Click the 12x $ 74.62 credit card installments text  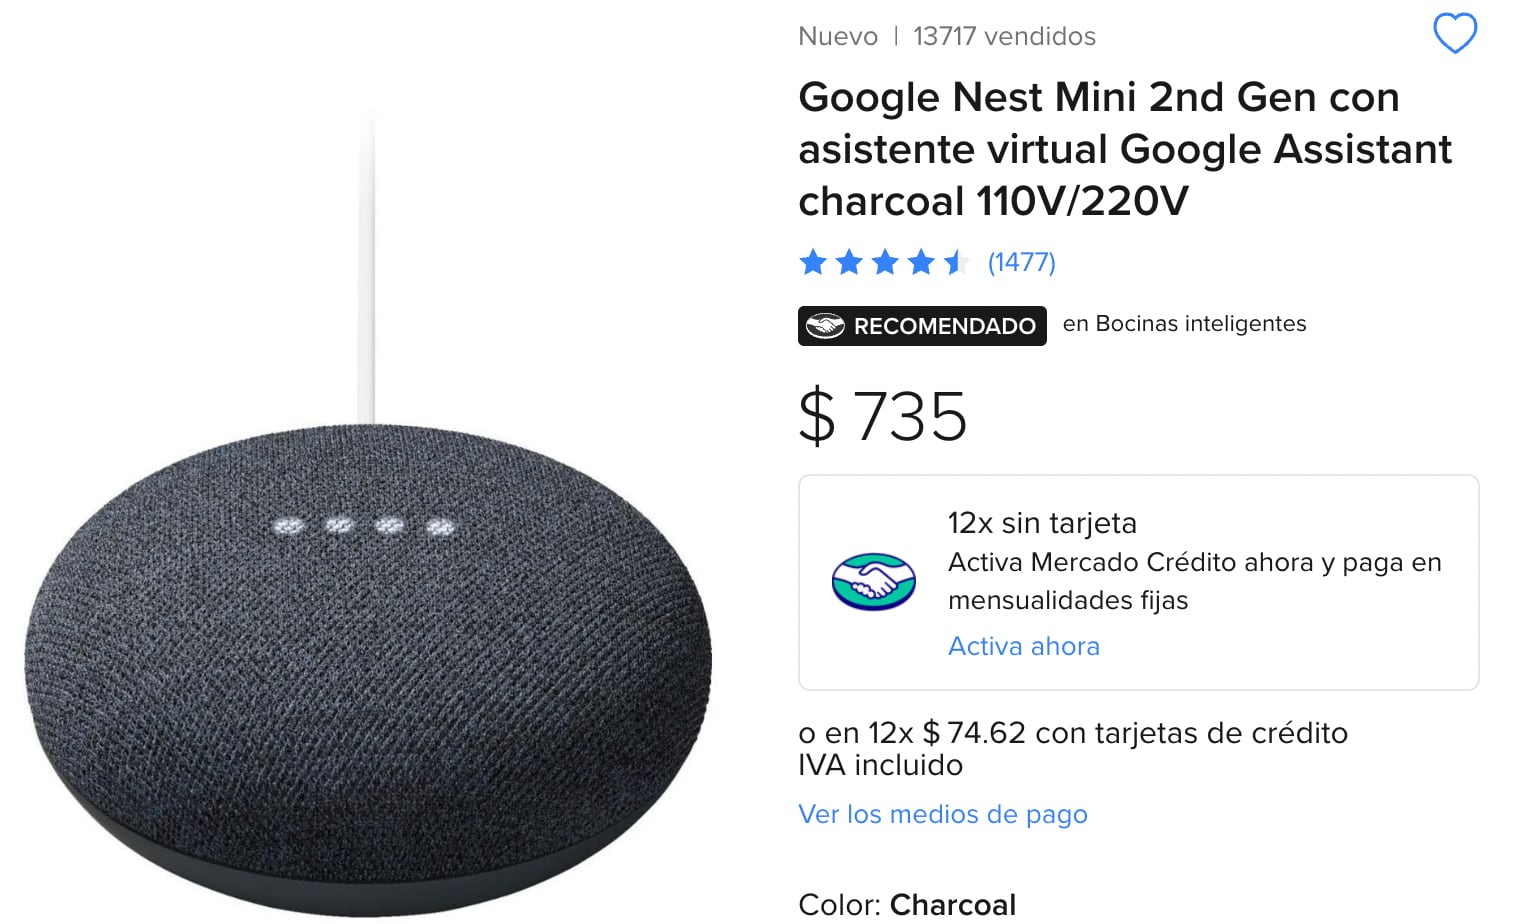(1073, 733)
